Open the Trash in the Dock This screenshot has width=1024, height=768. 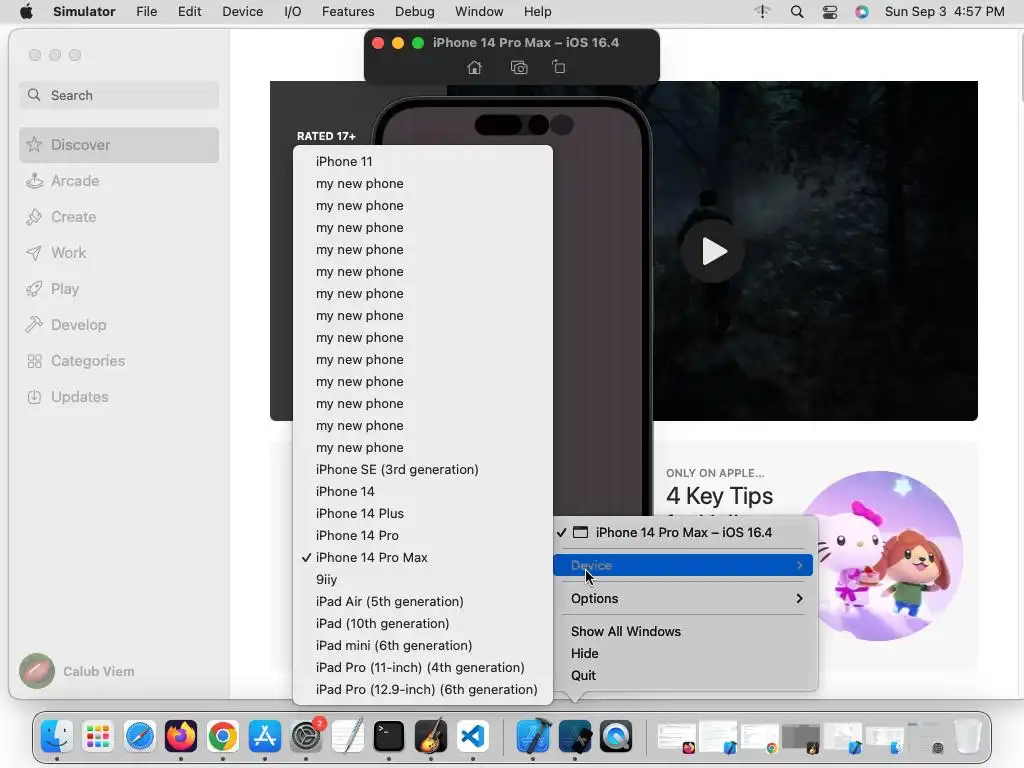click(967, 737)
